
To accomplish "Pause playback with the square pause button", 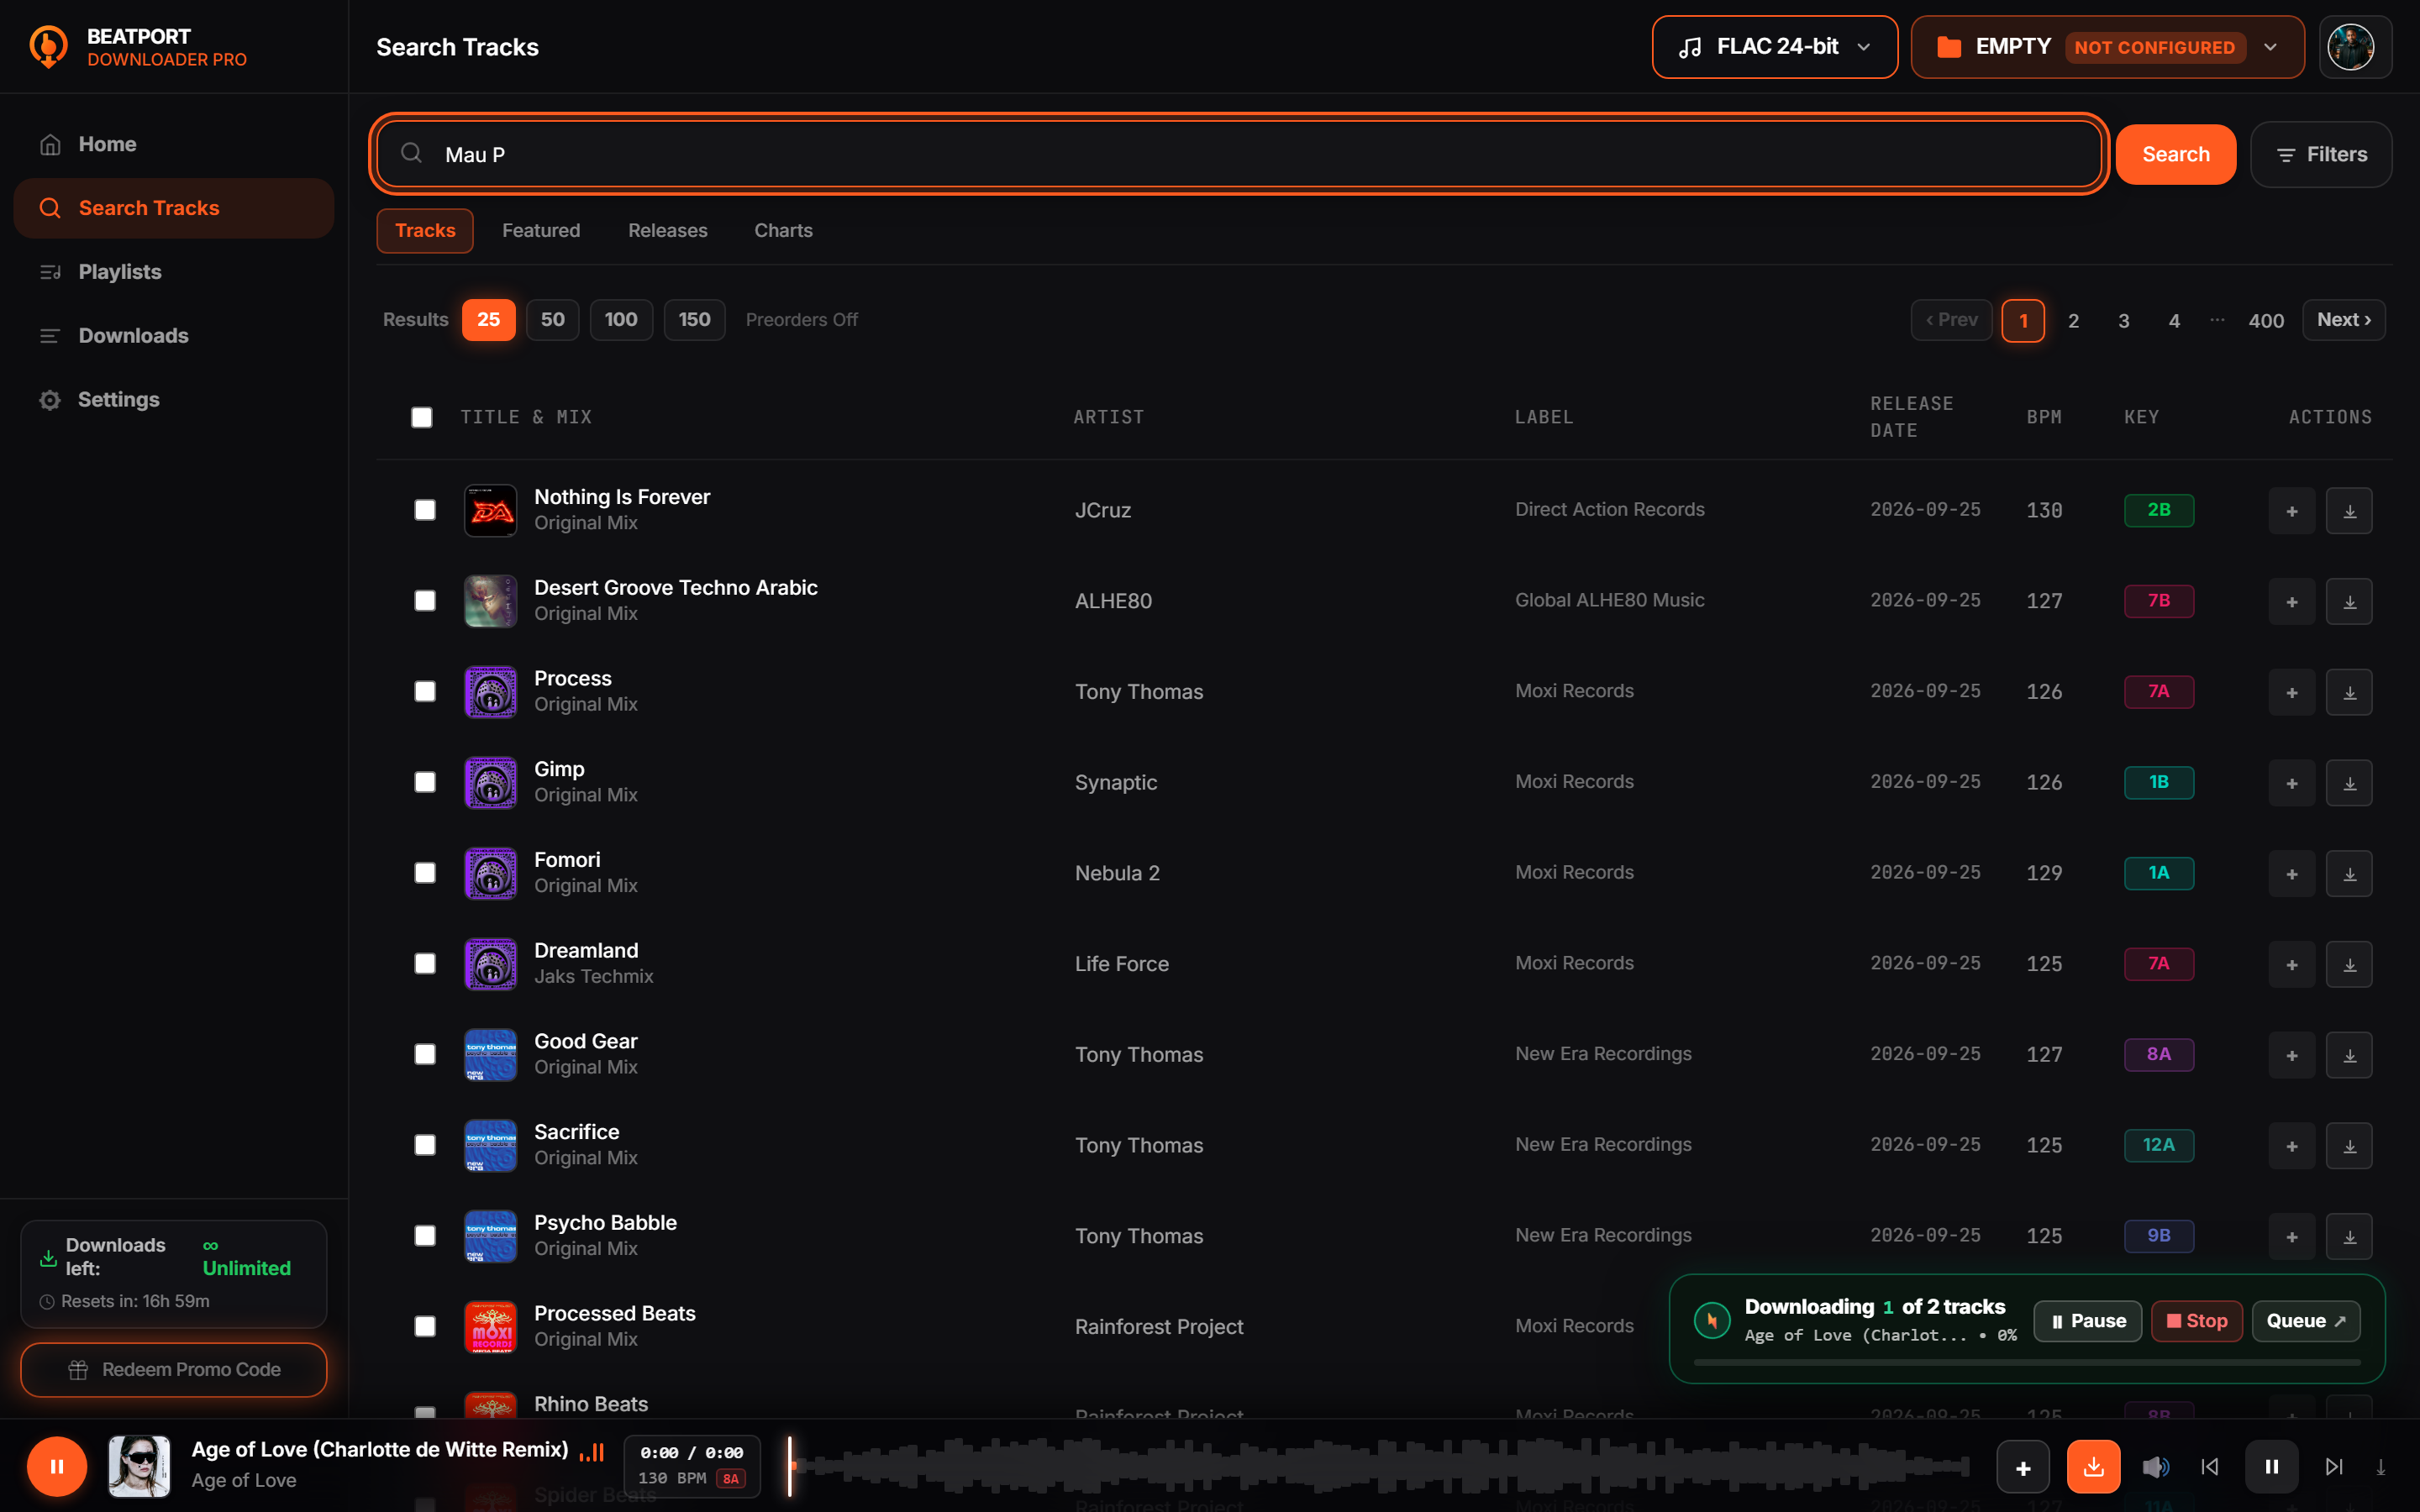I will (2271, 1467).
